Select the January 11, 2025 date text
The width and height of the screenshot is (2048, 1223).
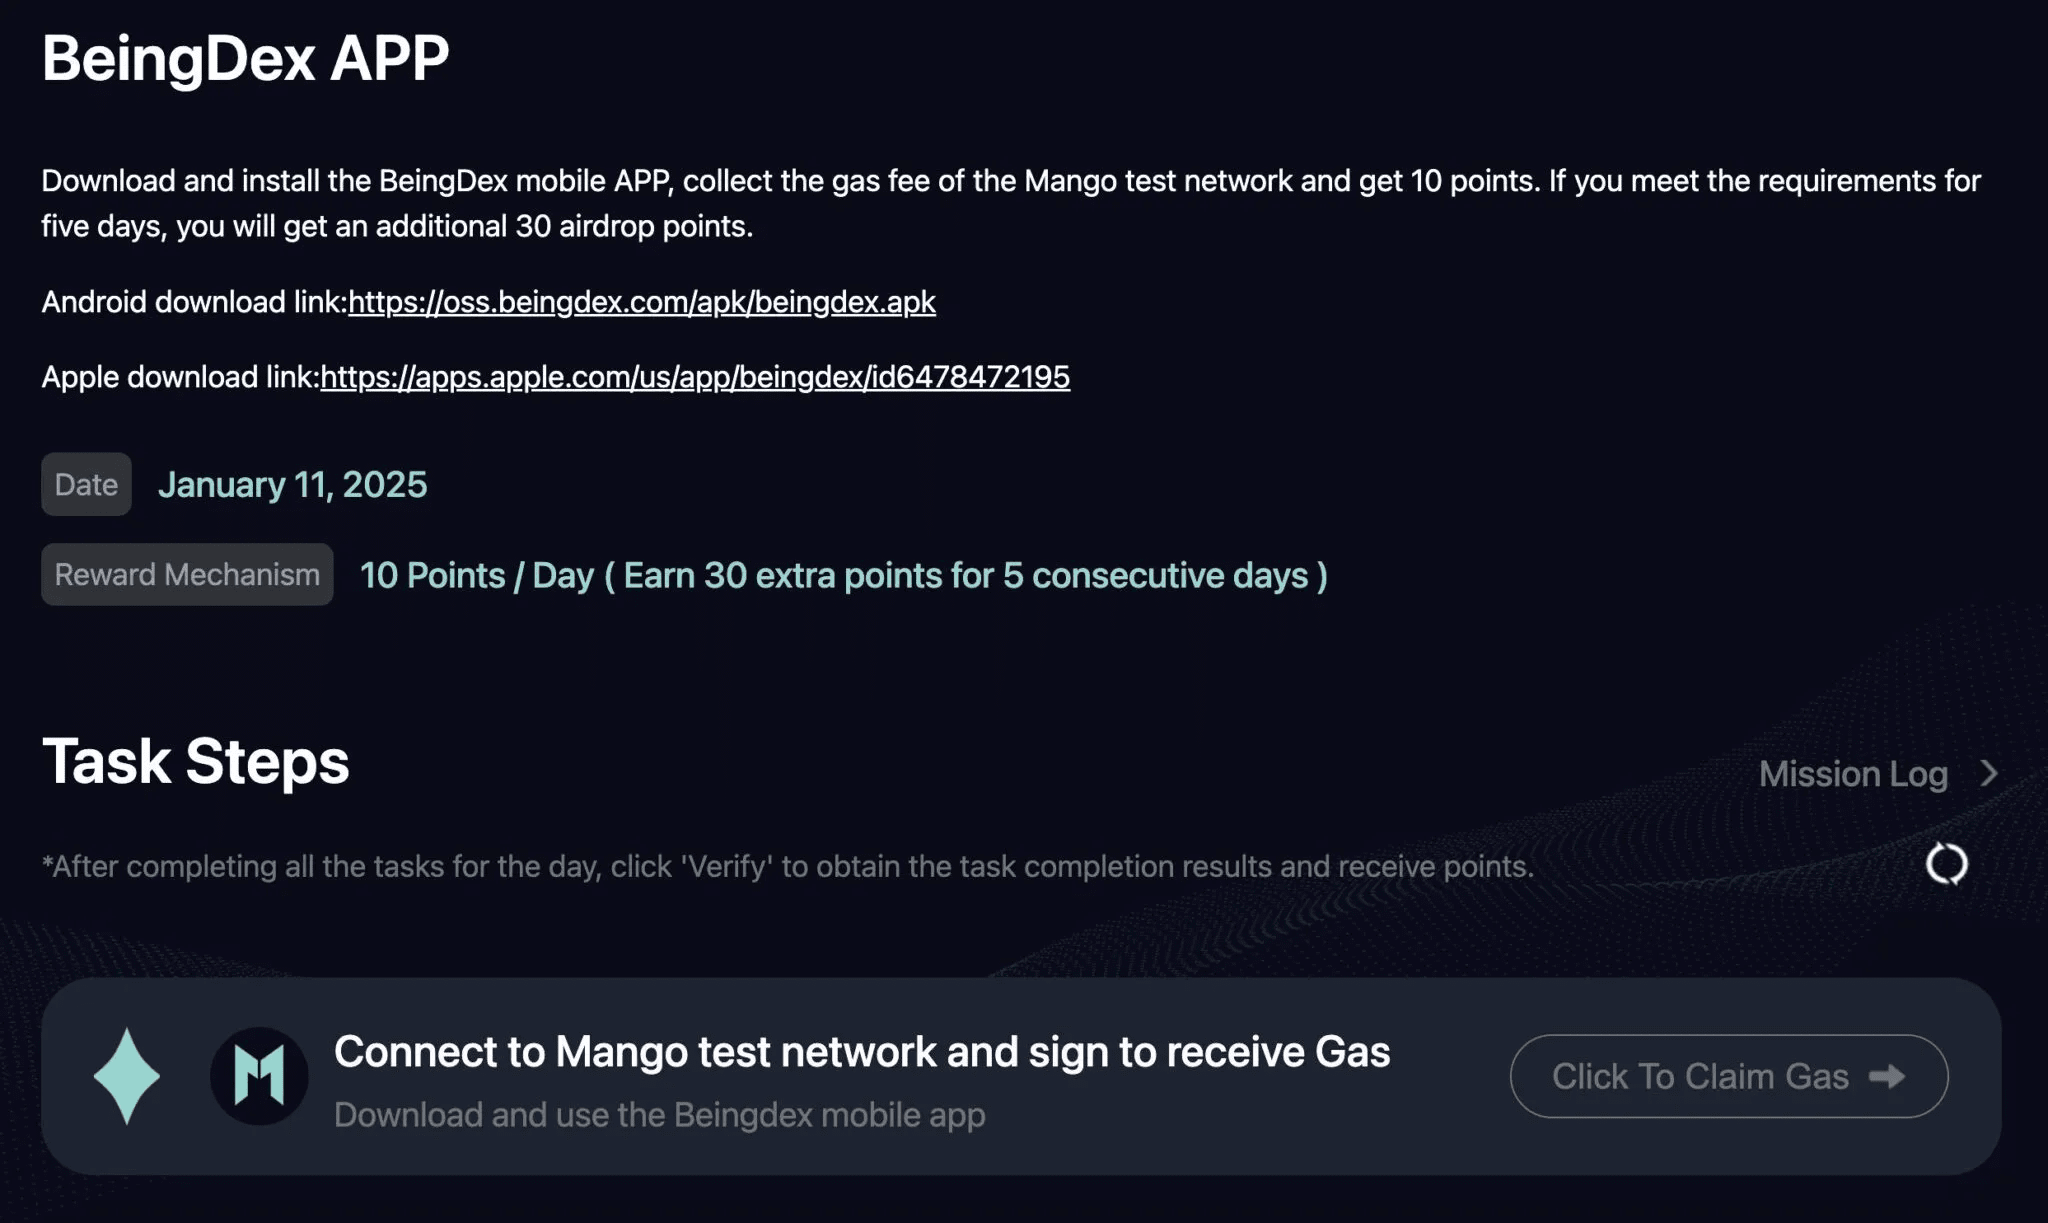(292, 485)
